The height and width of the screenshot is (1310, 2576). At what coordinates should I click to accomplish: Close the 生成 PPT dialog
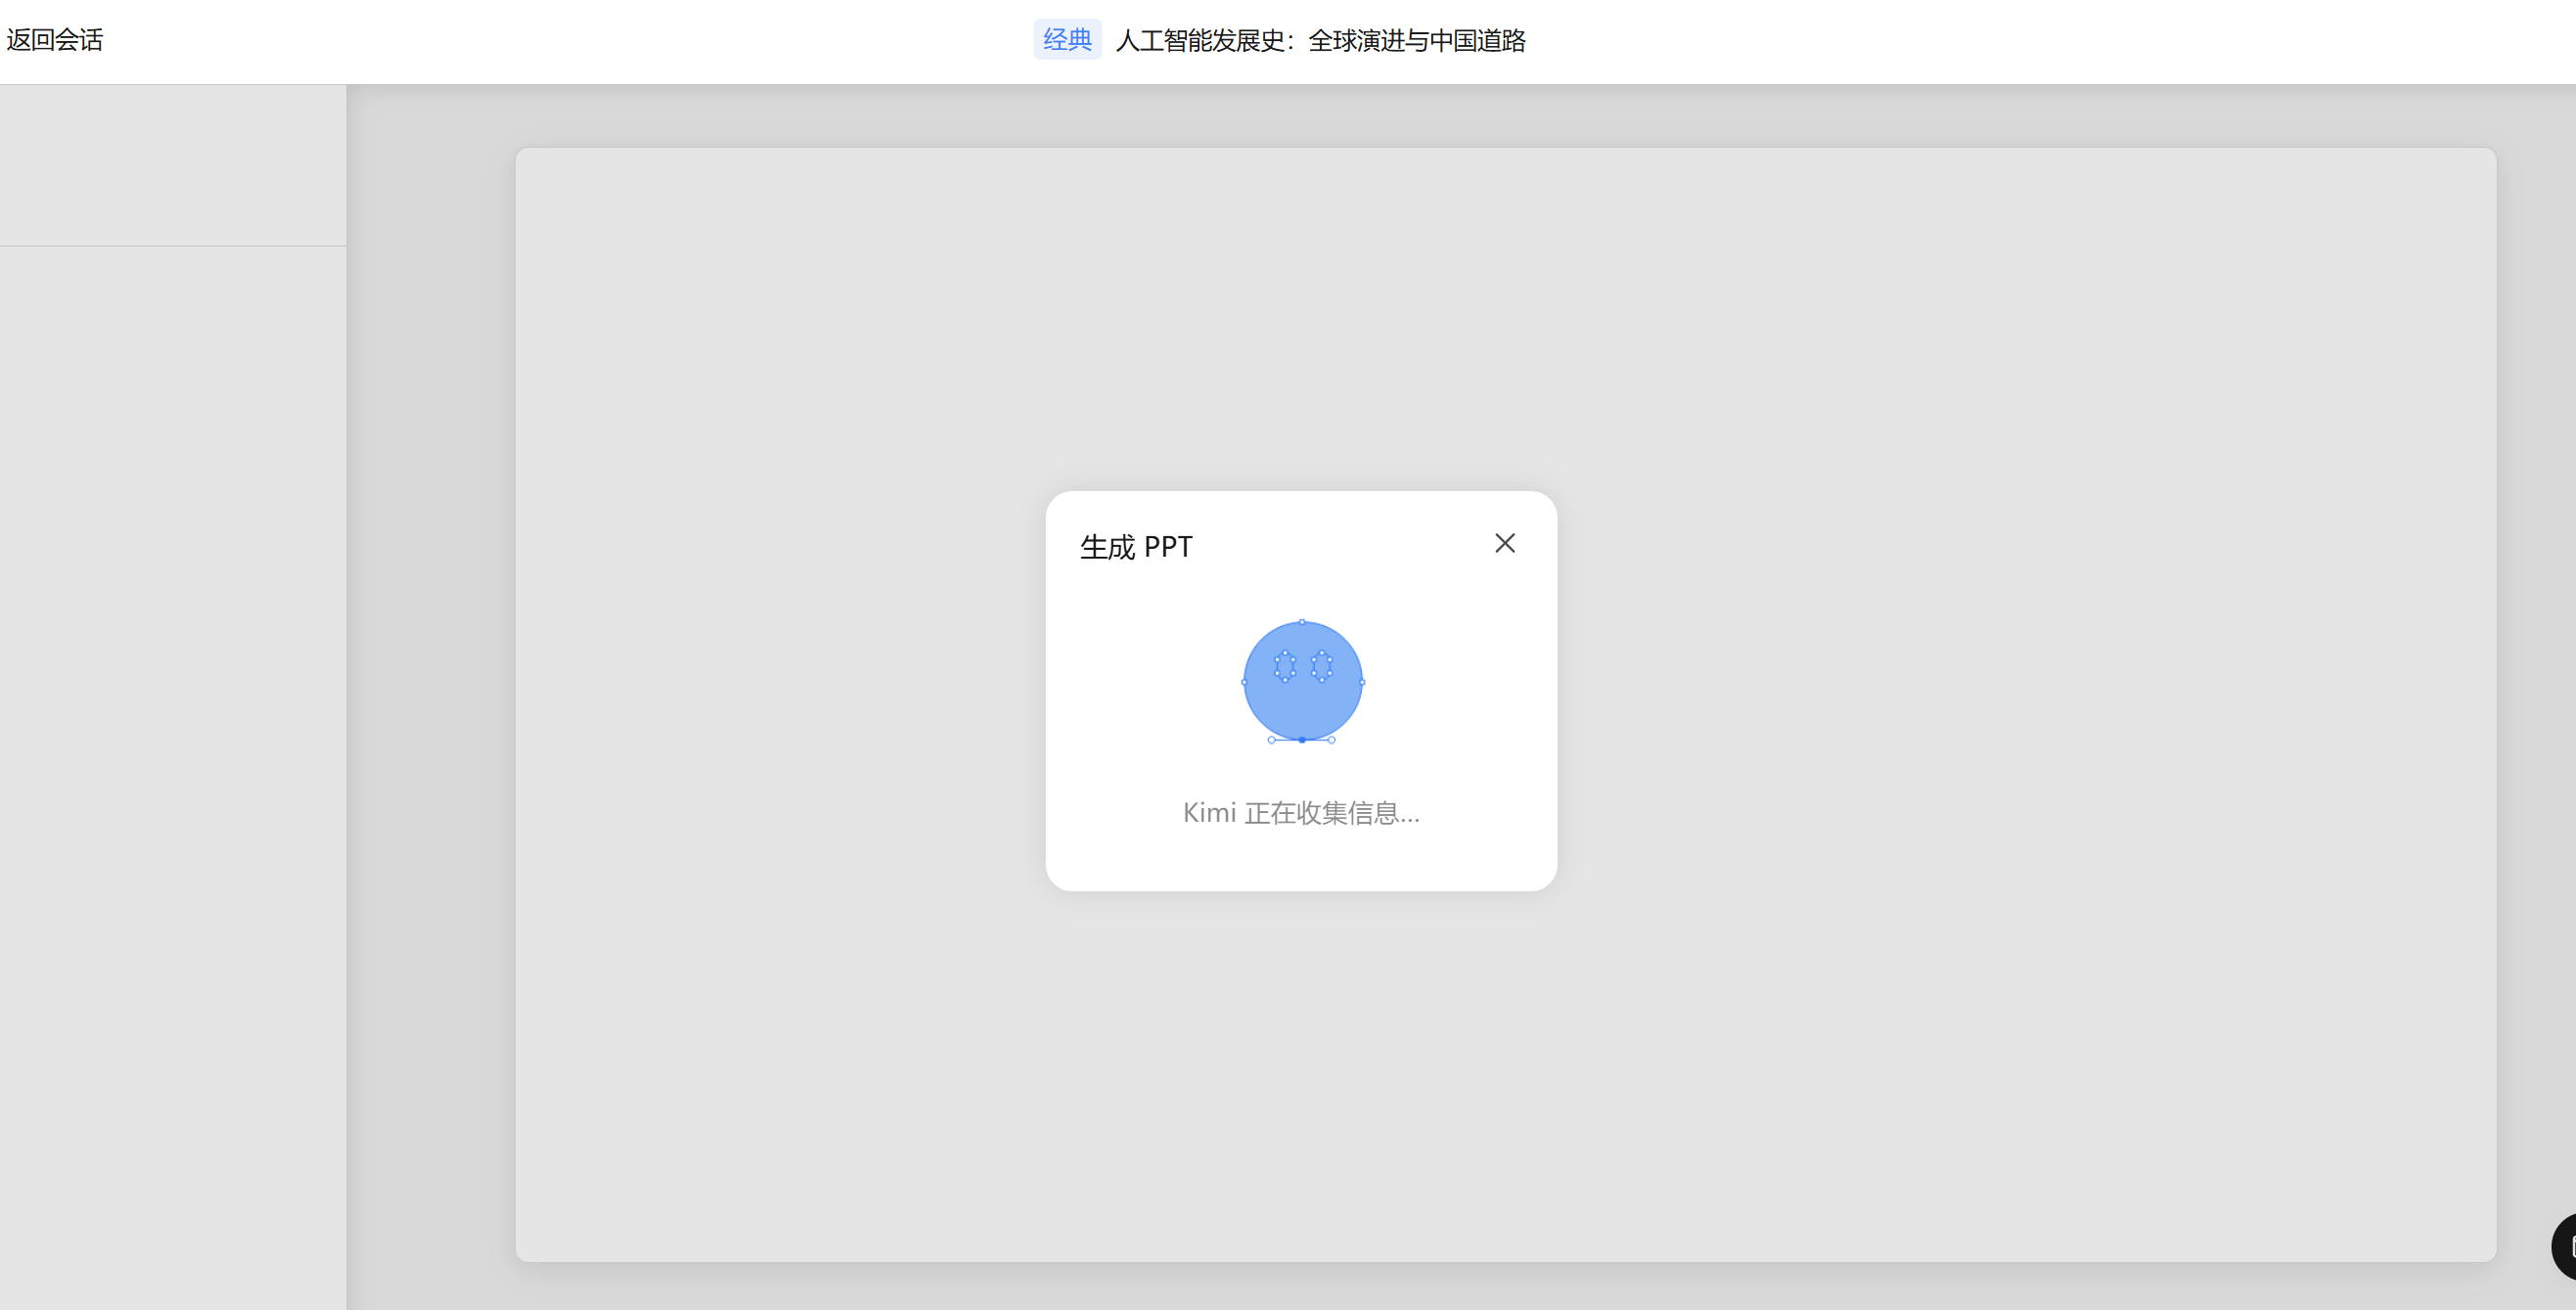click(x=1504, y=543)
